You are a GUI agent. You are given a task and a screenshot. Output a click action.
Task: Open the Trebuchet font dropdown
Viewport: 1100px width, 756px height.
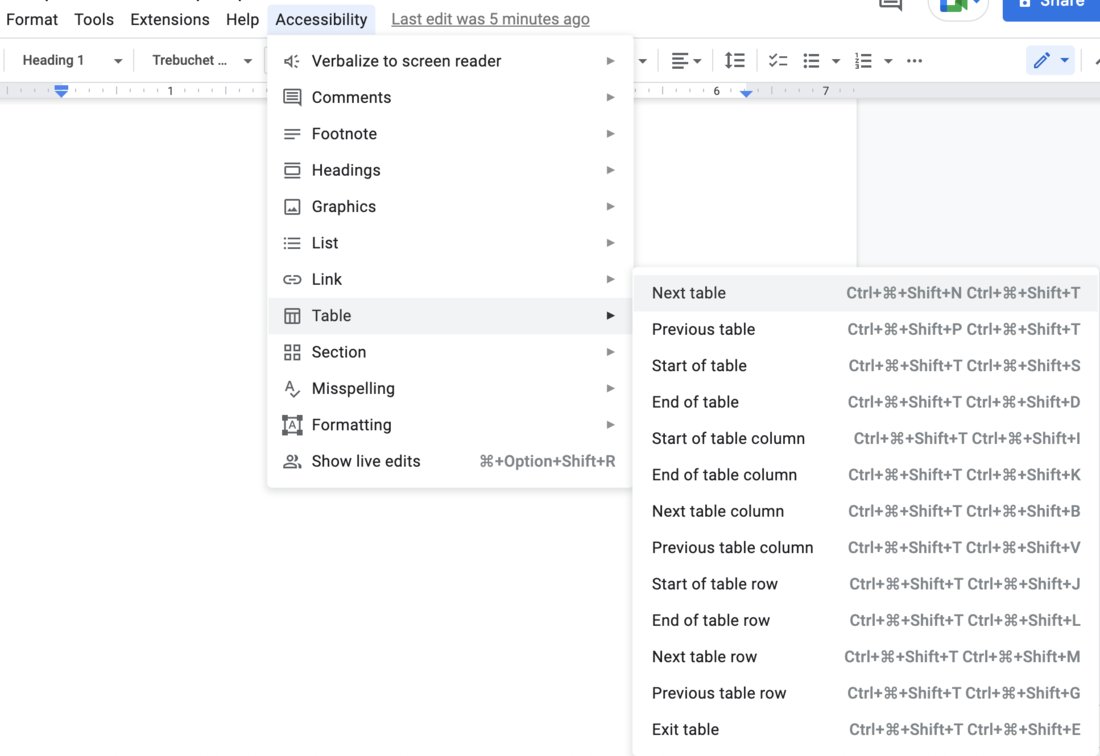click(x=201, y=60)
